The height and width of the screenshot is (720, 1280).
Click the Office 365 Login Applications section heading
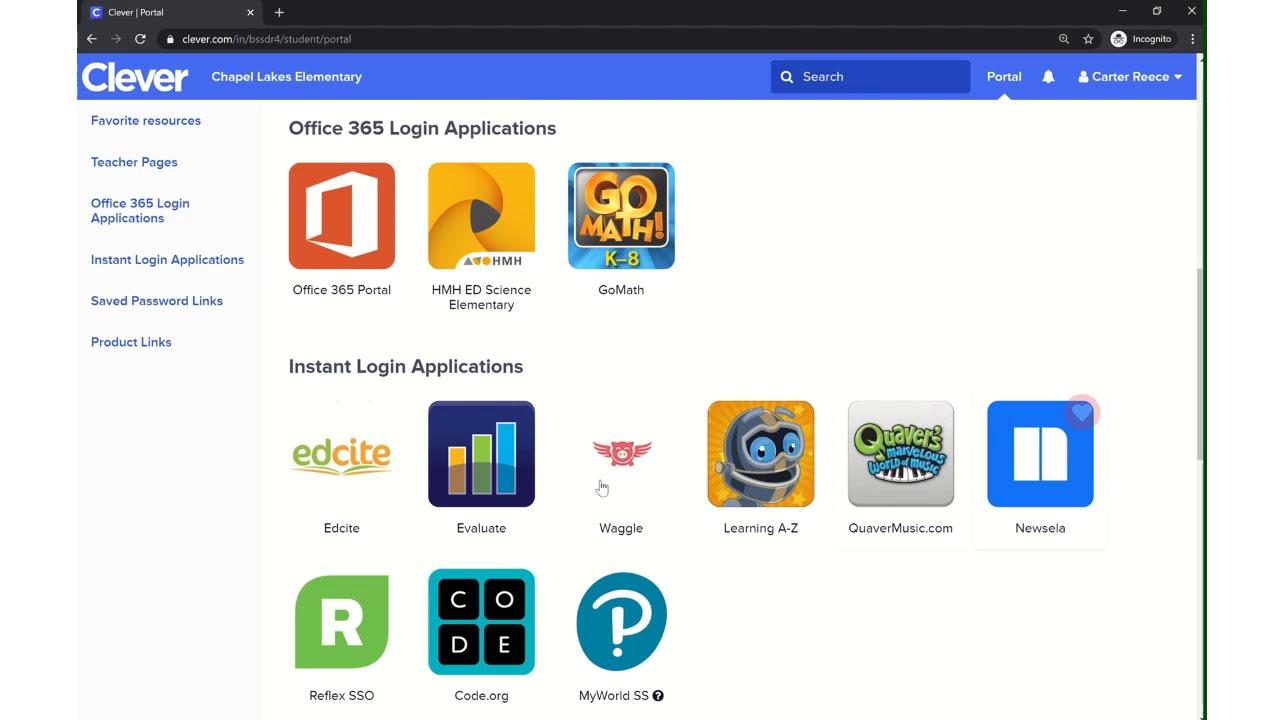tap(422, 129)
